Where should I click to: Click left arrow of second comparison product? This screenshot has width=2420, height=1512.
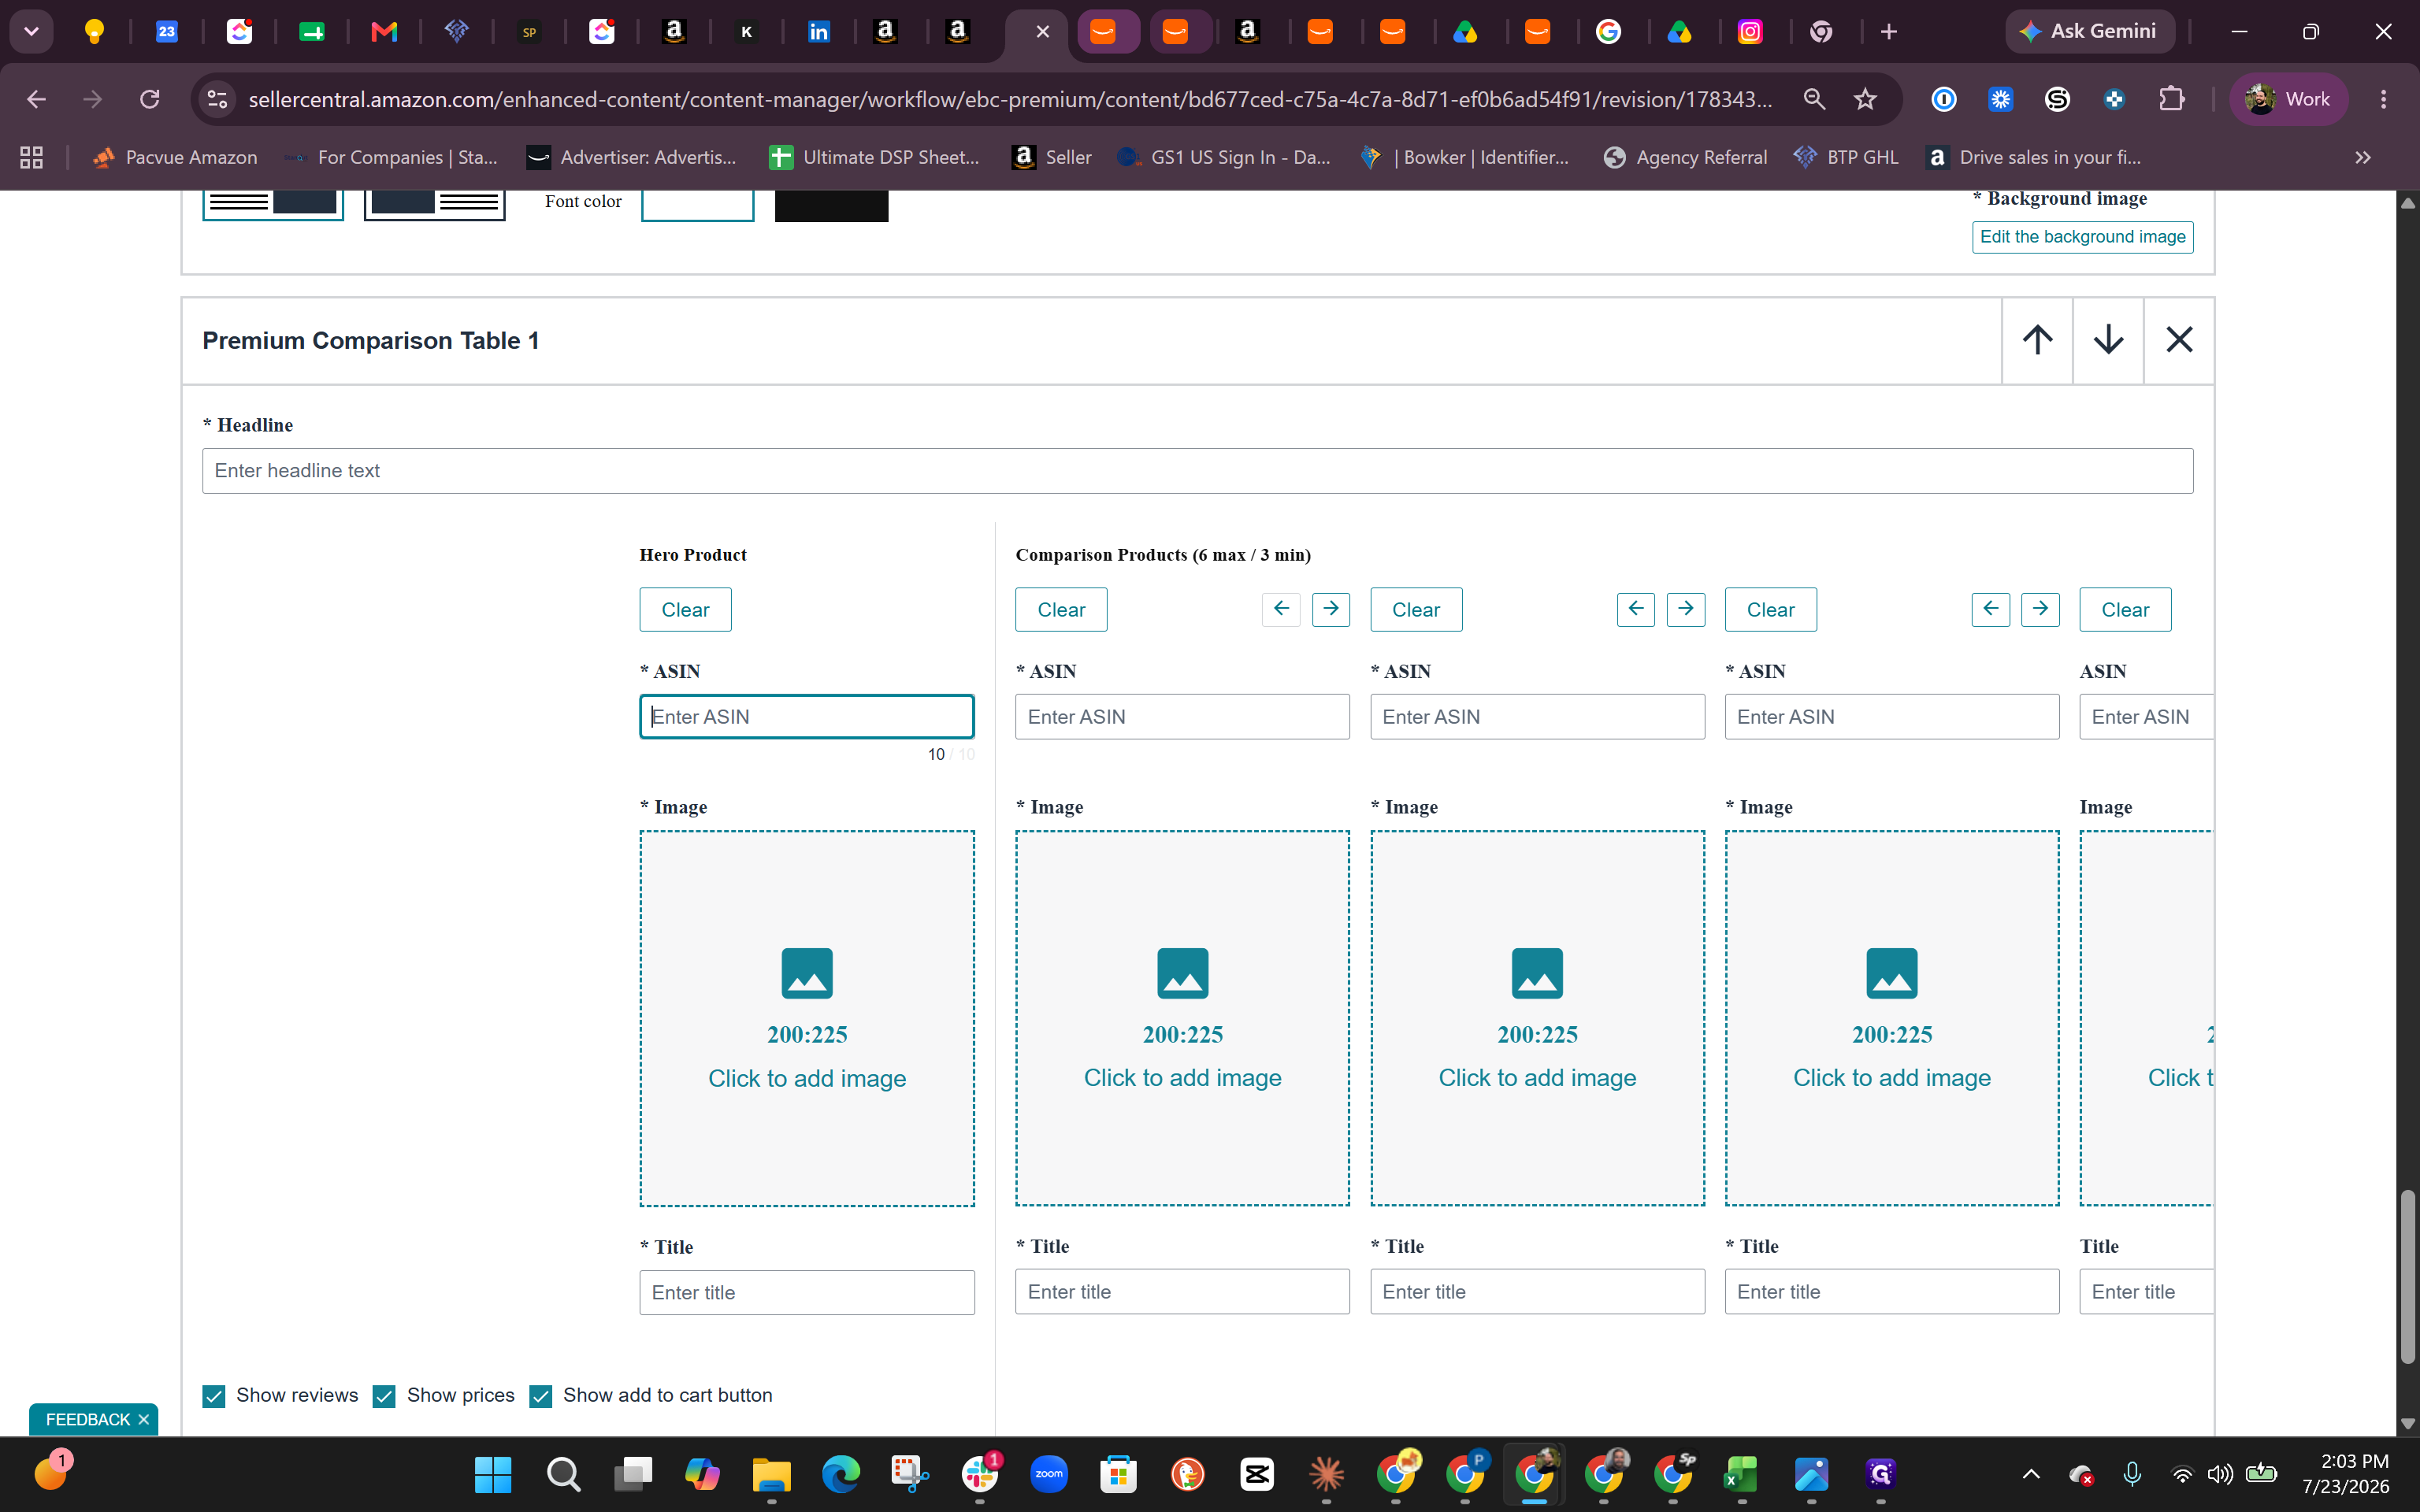[1636, 609]
